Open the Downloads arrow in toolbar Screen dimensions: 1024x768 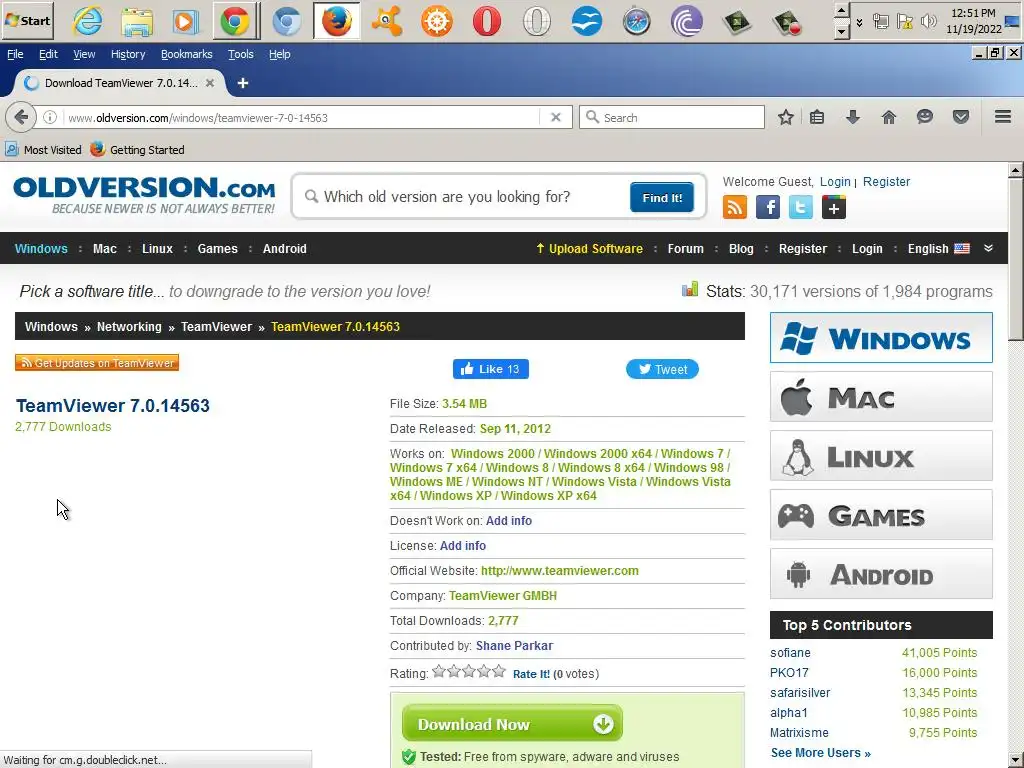pyautogui.click(x=853, y=118)
